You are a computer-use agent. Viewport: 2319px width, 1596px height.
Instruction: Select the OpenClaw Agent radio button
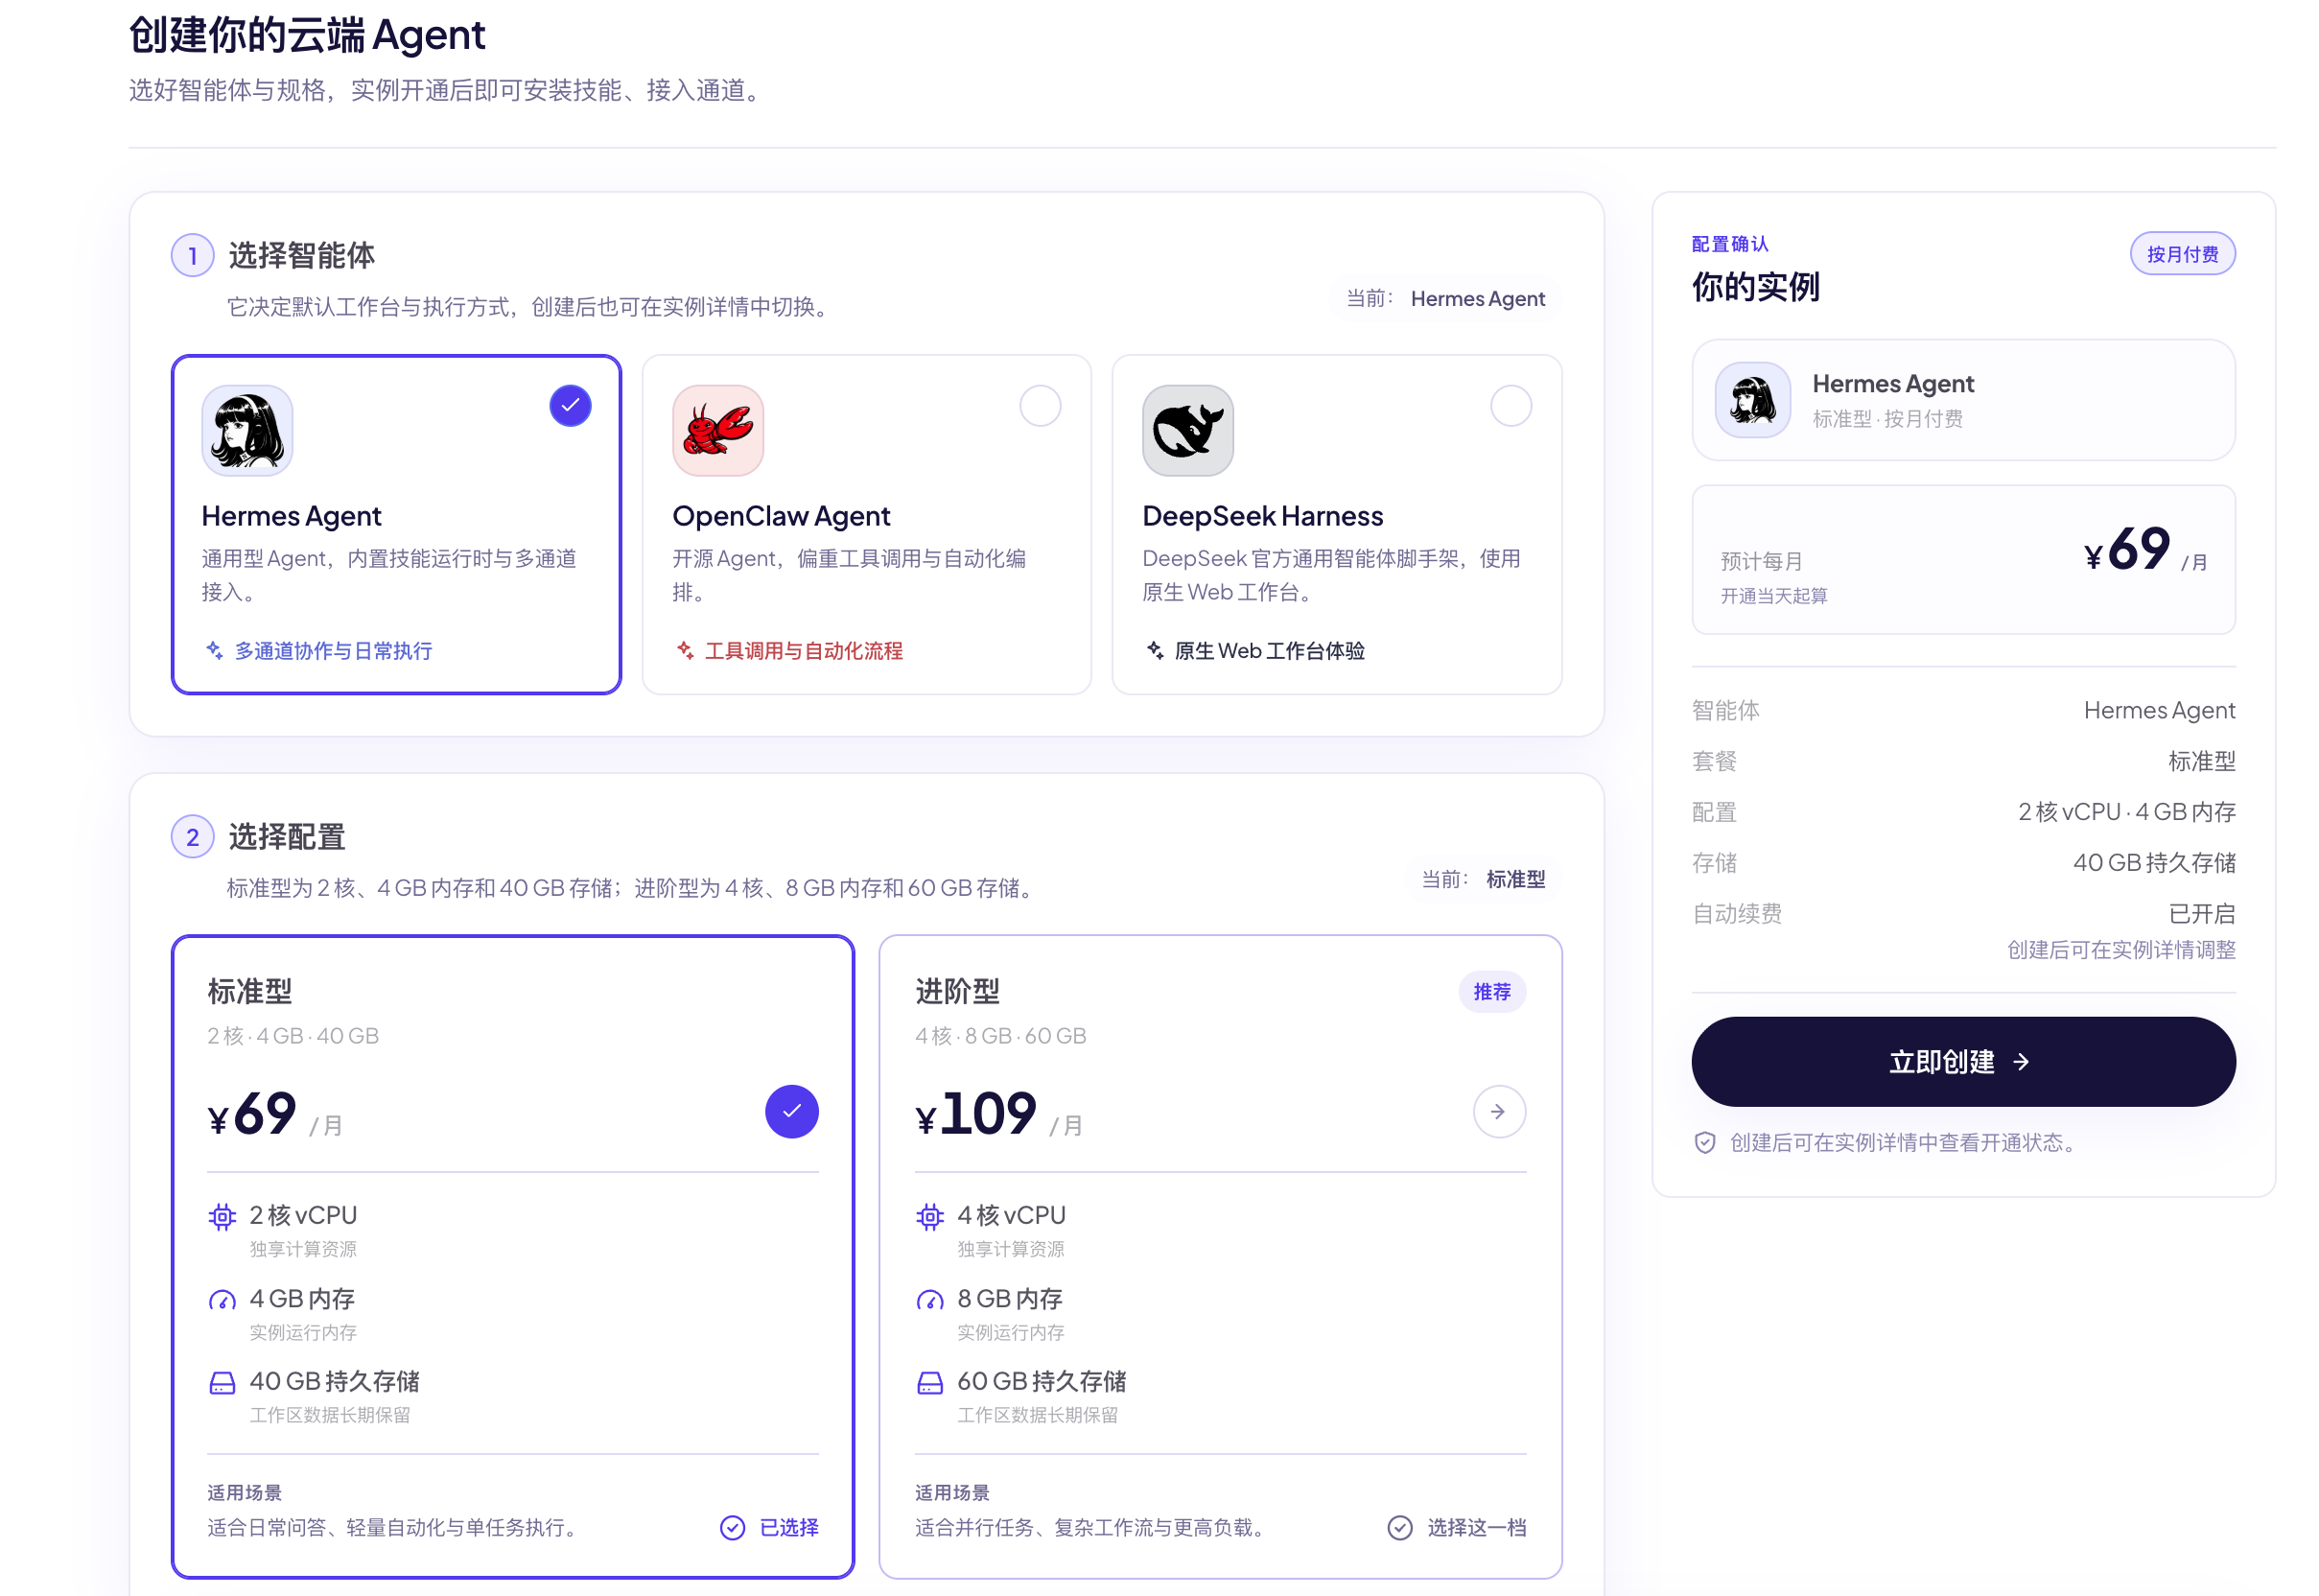tap(1040, 406)
